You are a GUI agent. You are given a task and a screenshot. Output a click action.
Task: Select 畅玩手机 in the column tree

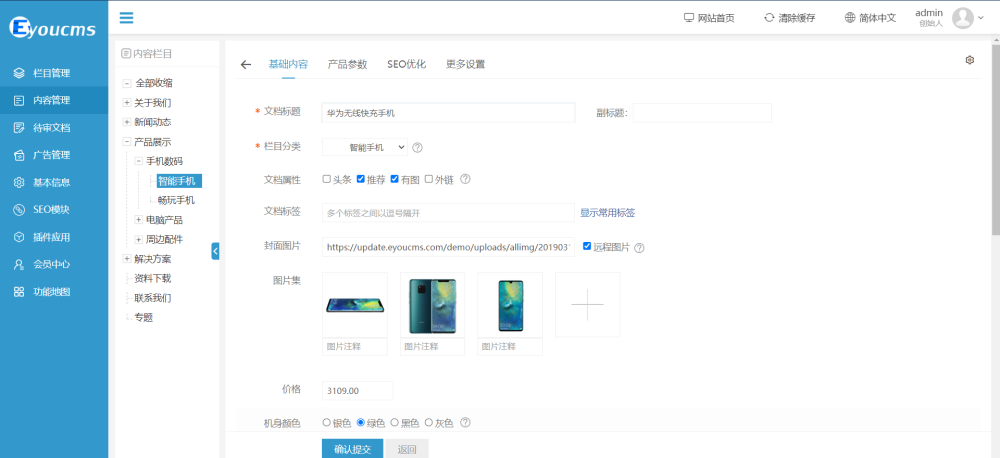click(x=176, y=200)
